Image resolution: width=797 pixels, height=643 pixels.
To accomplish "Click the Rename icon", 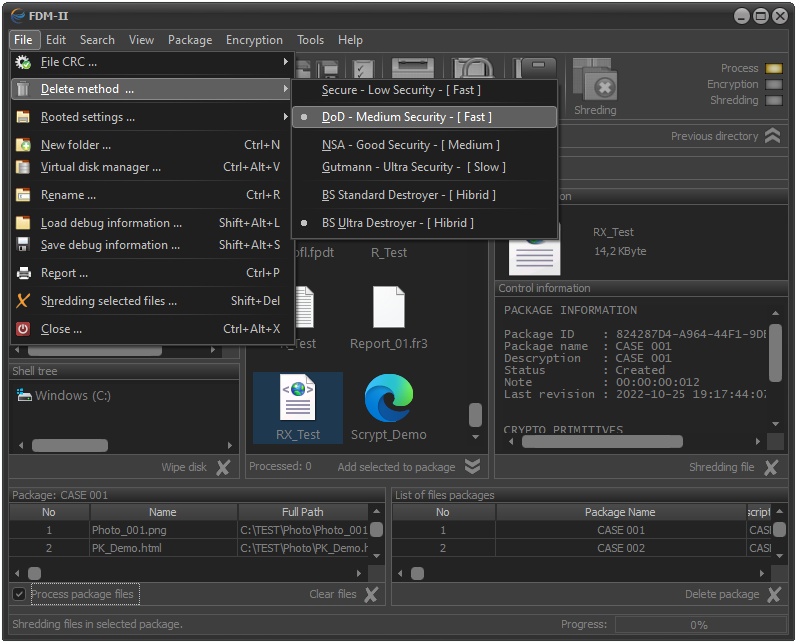I will point(23,195).
